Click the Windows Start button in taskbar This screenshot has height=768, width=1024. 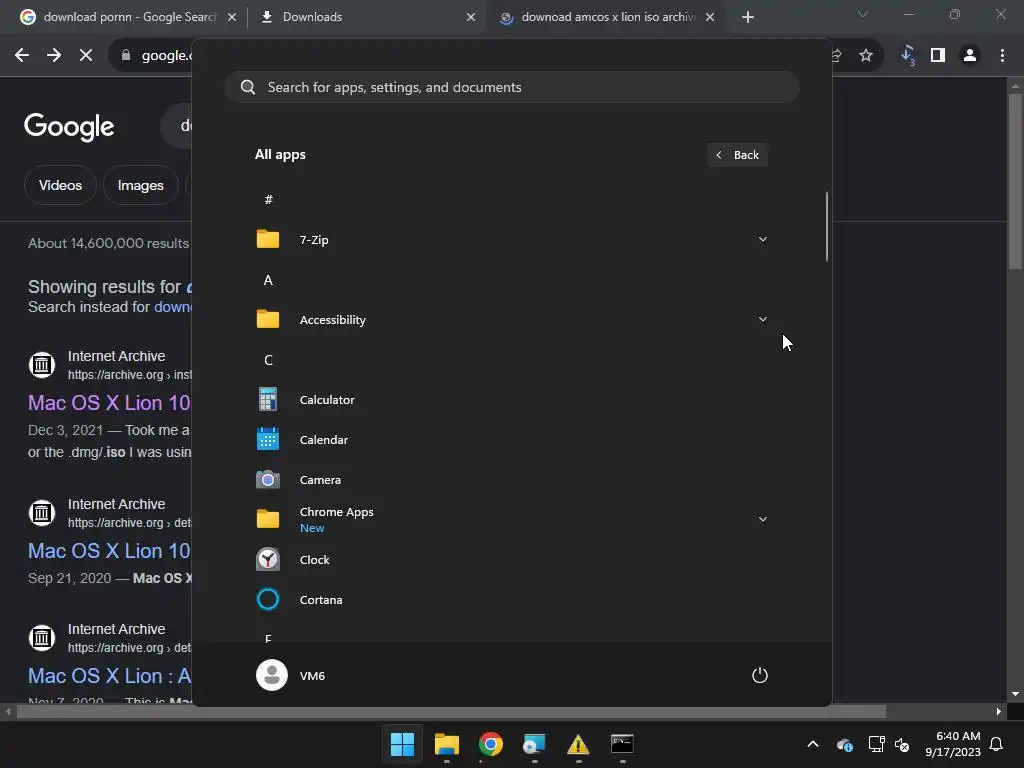coord(402,744)
